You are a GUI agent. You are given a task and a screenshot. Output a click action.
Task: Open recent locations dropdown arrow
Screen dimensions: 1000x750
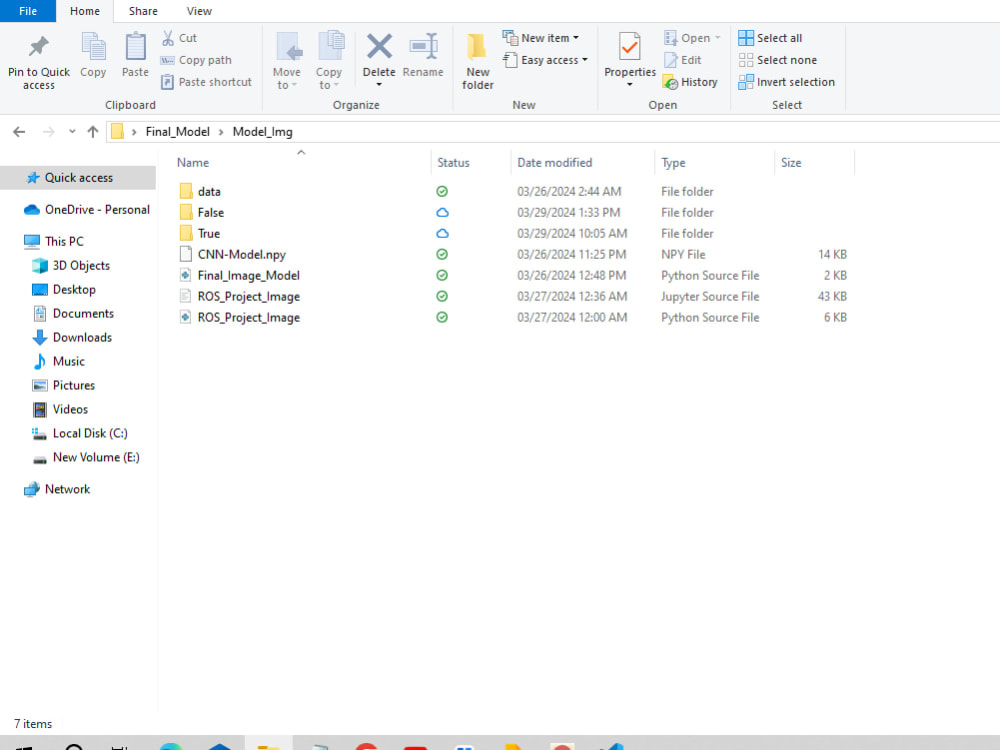(72, 132)
